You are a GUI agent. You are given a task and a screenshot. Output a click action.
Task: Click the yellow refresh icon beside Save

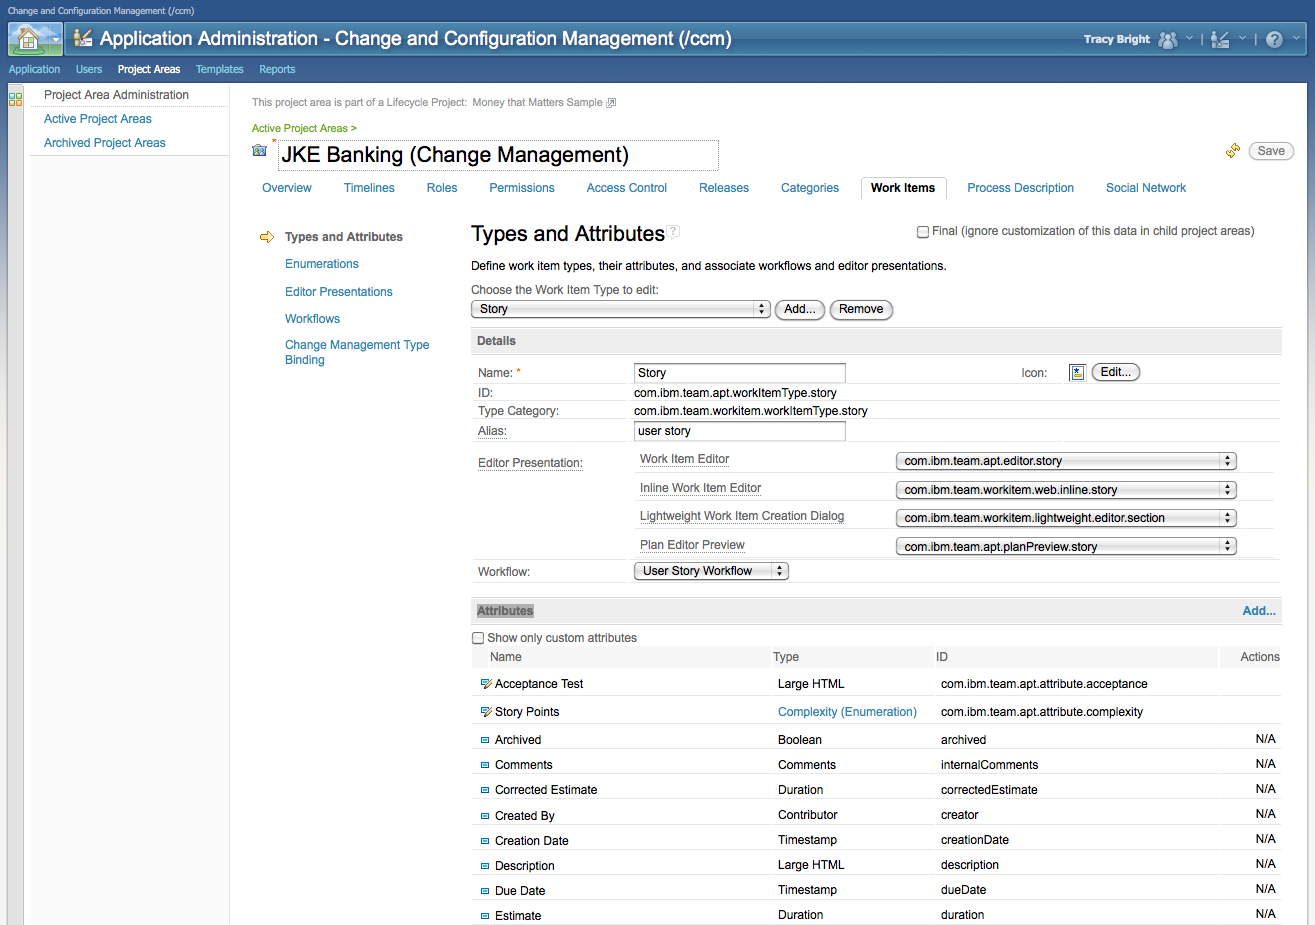click(x=1233, y=151)
